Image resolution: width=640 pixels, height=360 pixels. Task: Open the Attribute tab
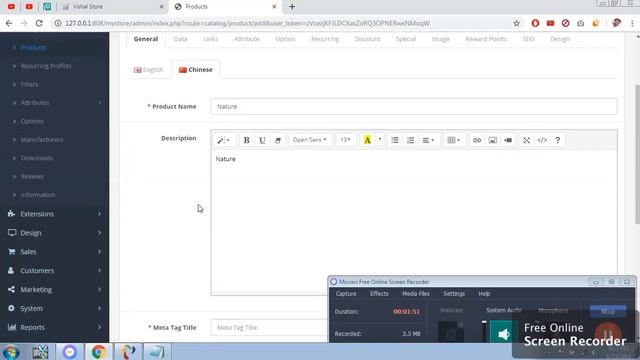click(x=247, y=39)
